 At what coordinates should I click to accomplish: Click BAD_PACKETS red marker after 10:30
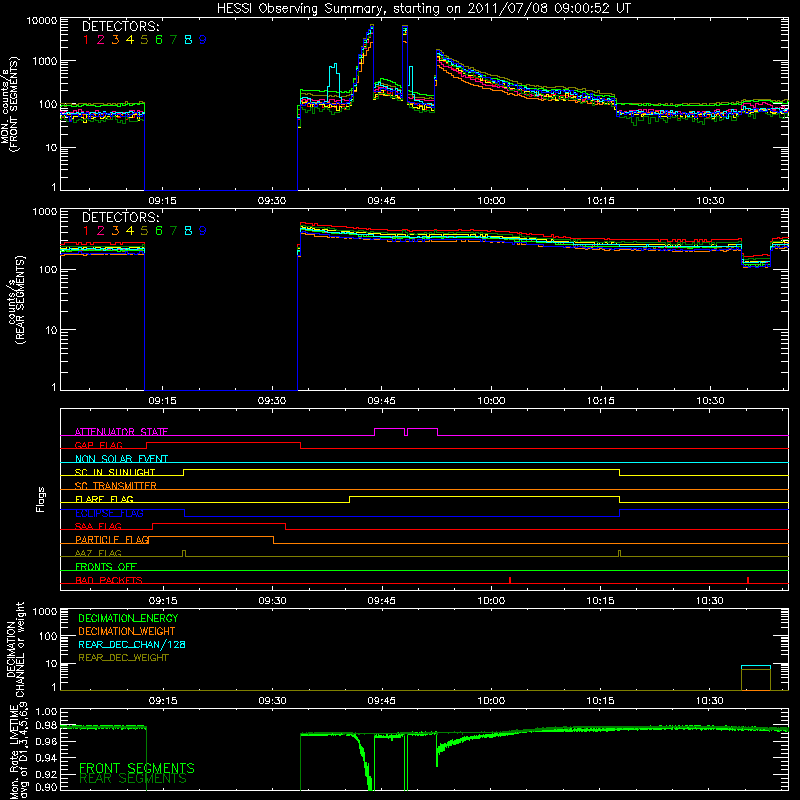748,580
